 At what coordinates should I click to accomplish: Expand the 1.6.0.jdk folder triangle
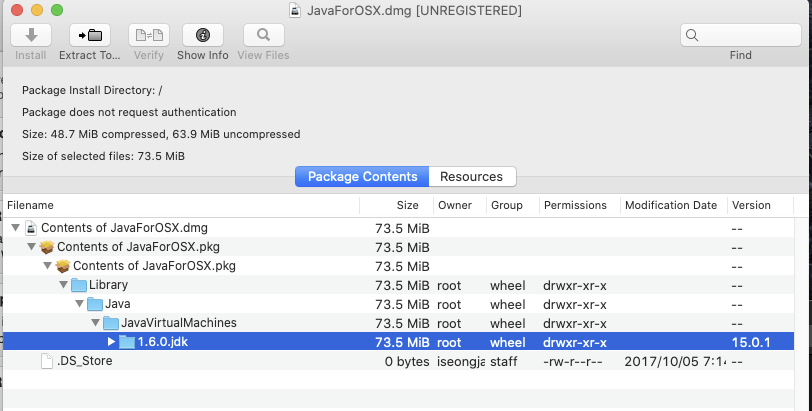(x=111, y=342)
